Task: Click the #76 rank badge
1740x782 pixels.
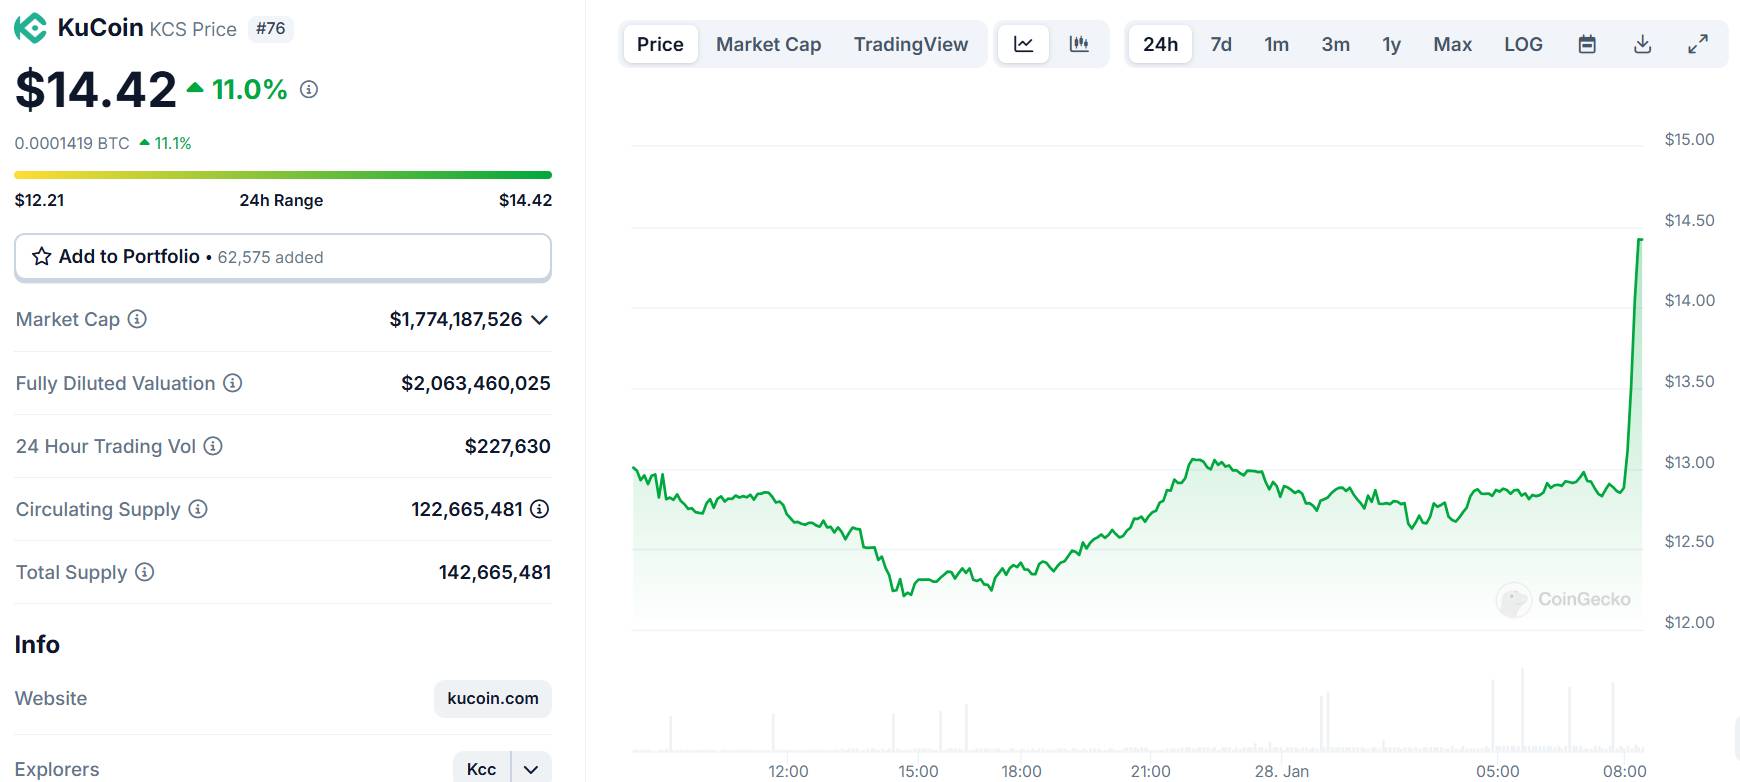Action: click(x=270, y=28)
